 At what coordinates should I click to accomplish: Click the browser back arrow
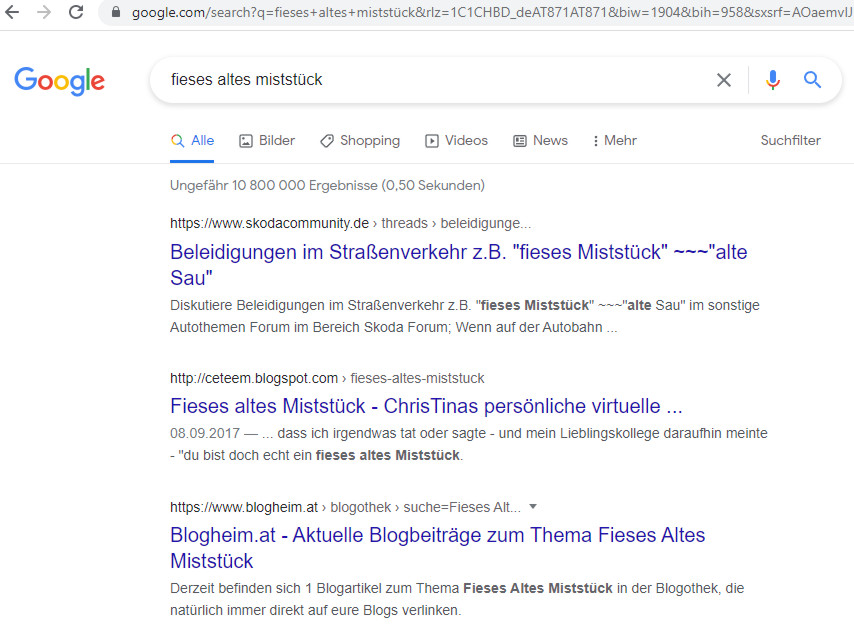13,13
